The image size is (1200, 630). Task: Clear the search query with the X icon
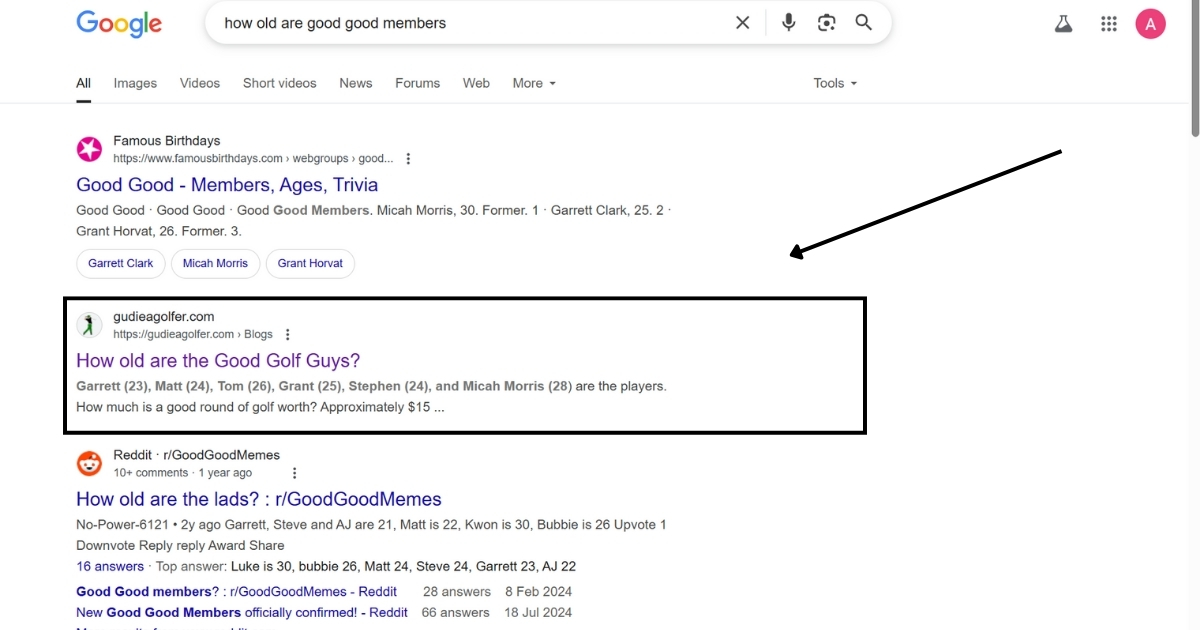pos(742,23)
